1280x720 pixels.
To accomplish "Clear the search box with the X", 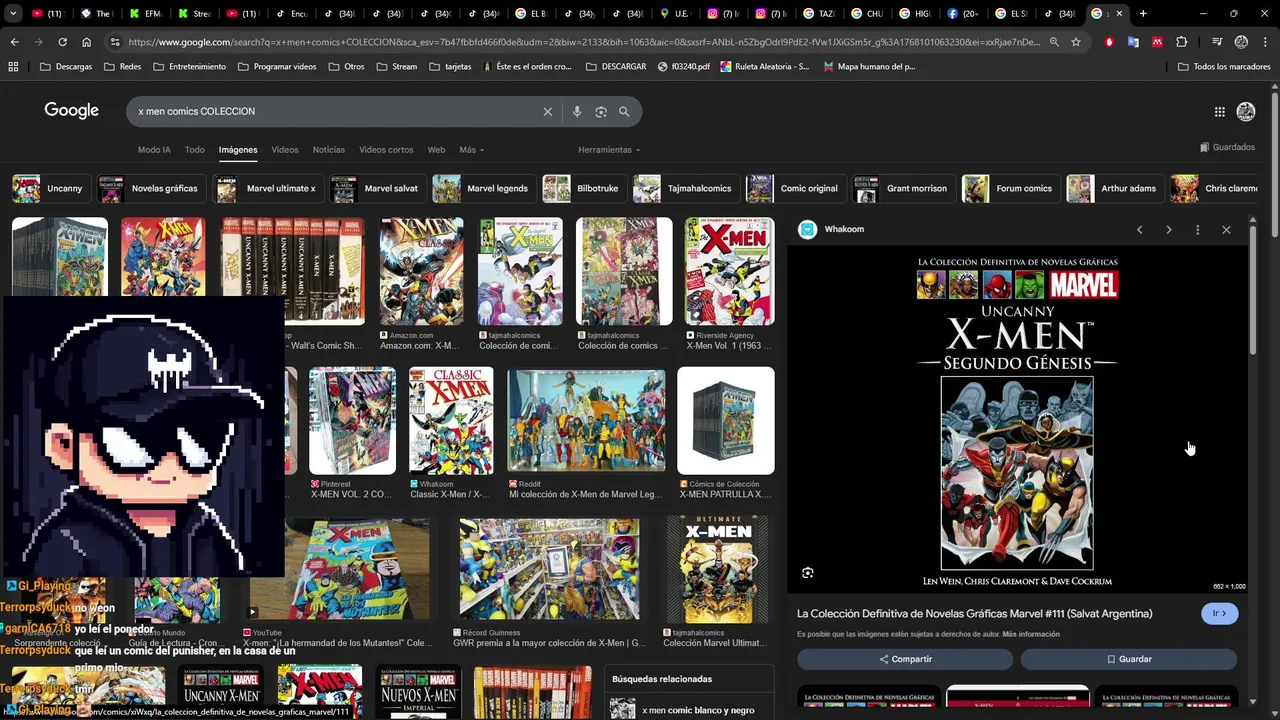I will [547, 111].
